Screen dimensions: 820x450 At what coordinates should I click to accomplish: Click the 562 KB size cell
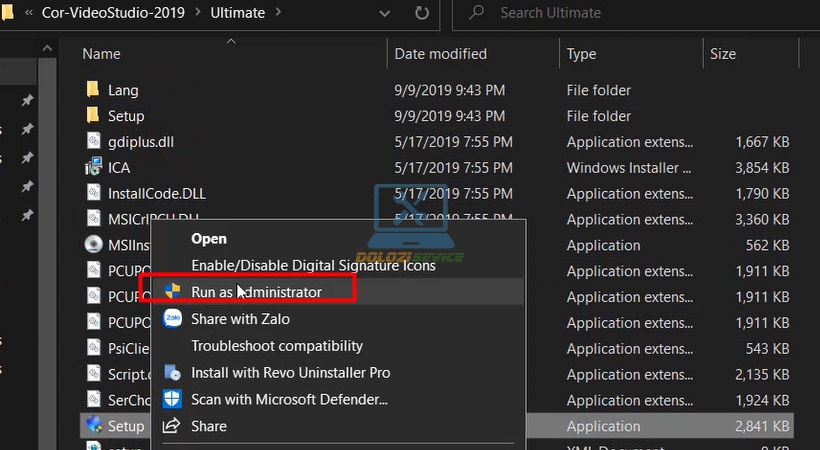[x=767, y=245]
